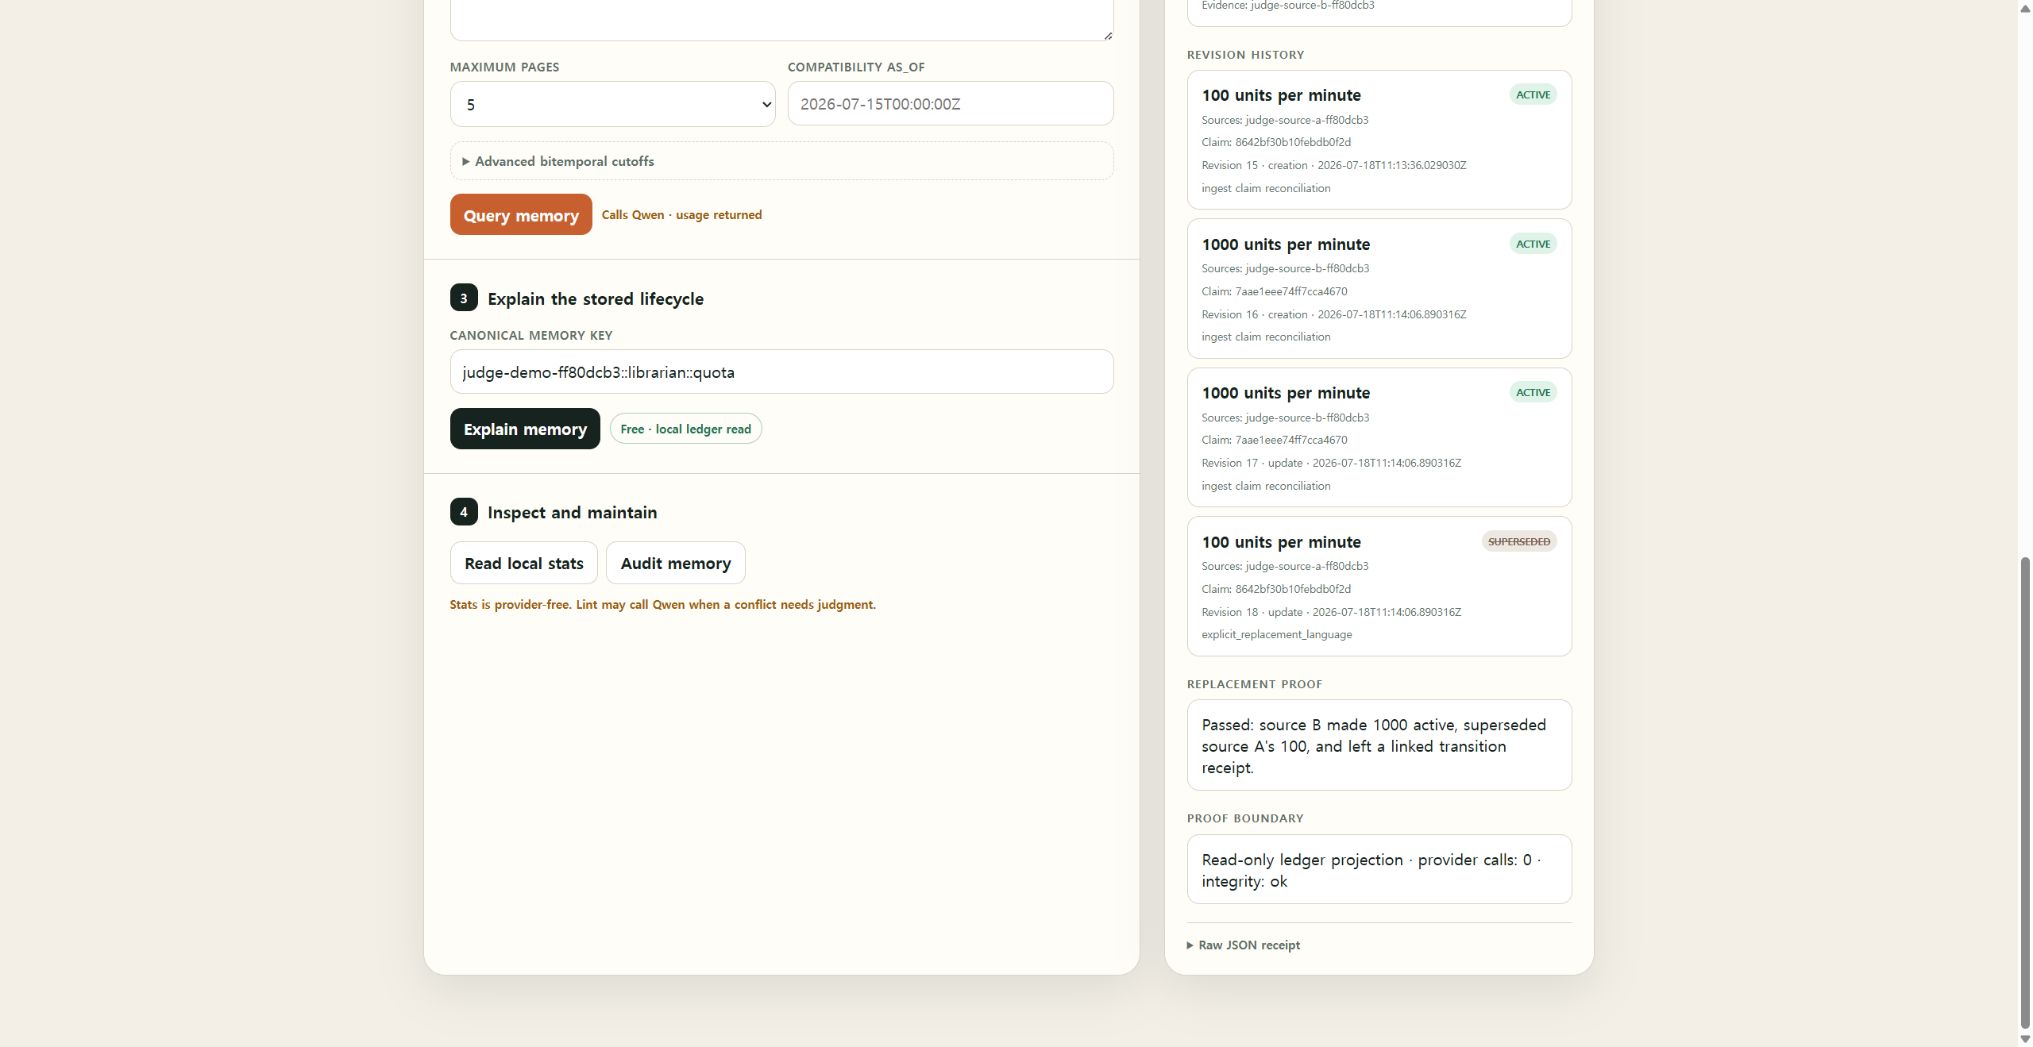Click the ACTIVE badge on Revision 15 card
Screen dimensions: 2033x1047
[1532, 95]
